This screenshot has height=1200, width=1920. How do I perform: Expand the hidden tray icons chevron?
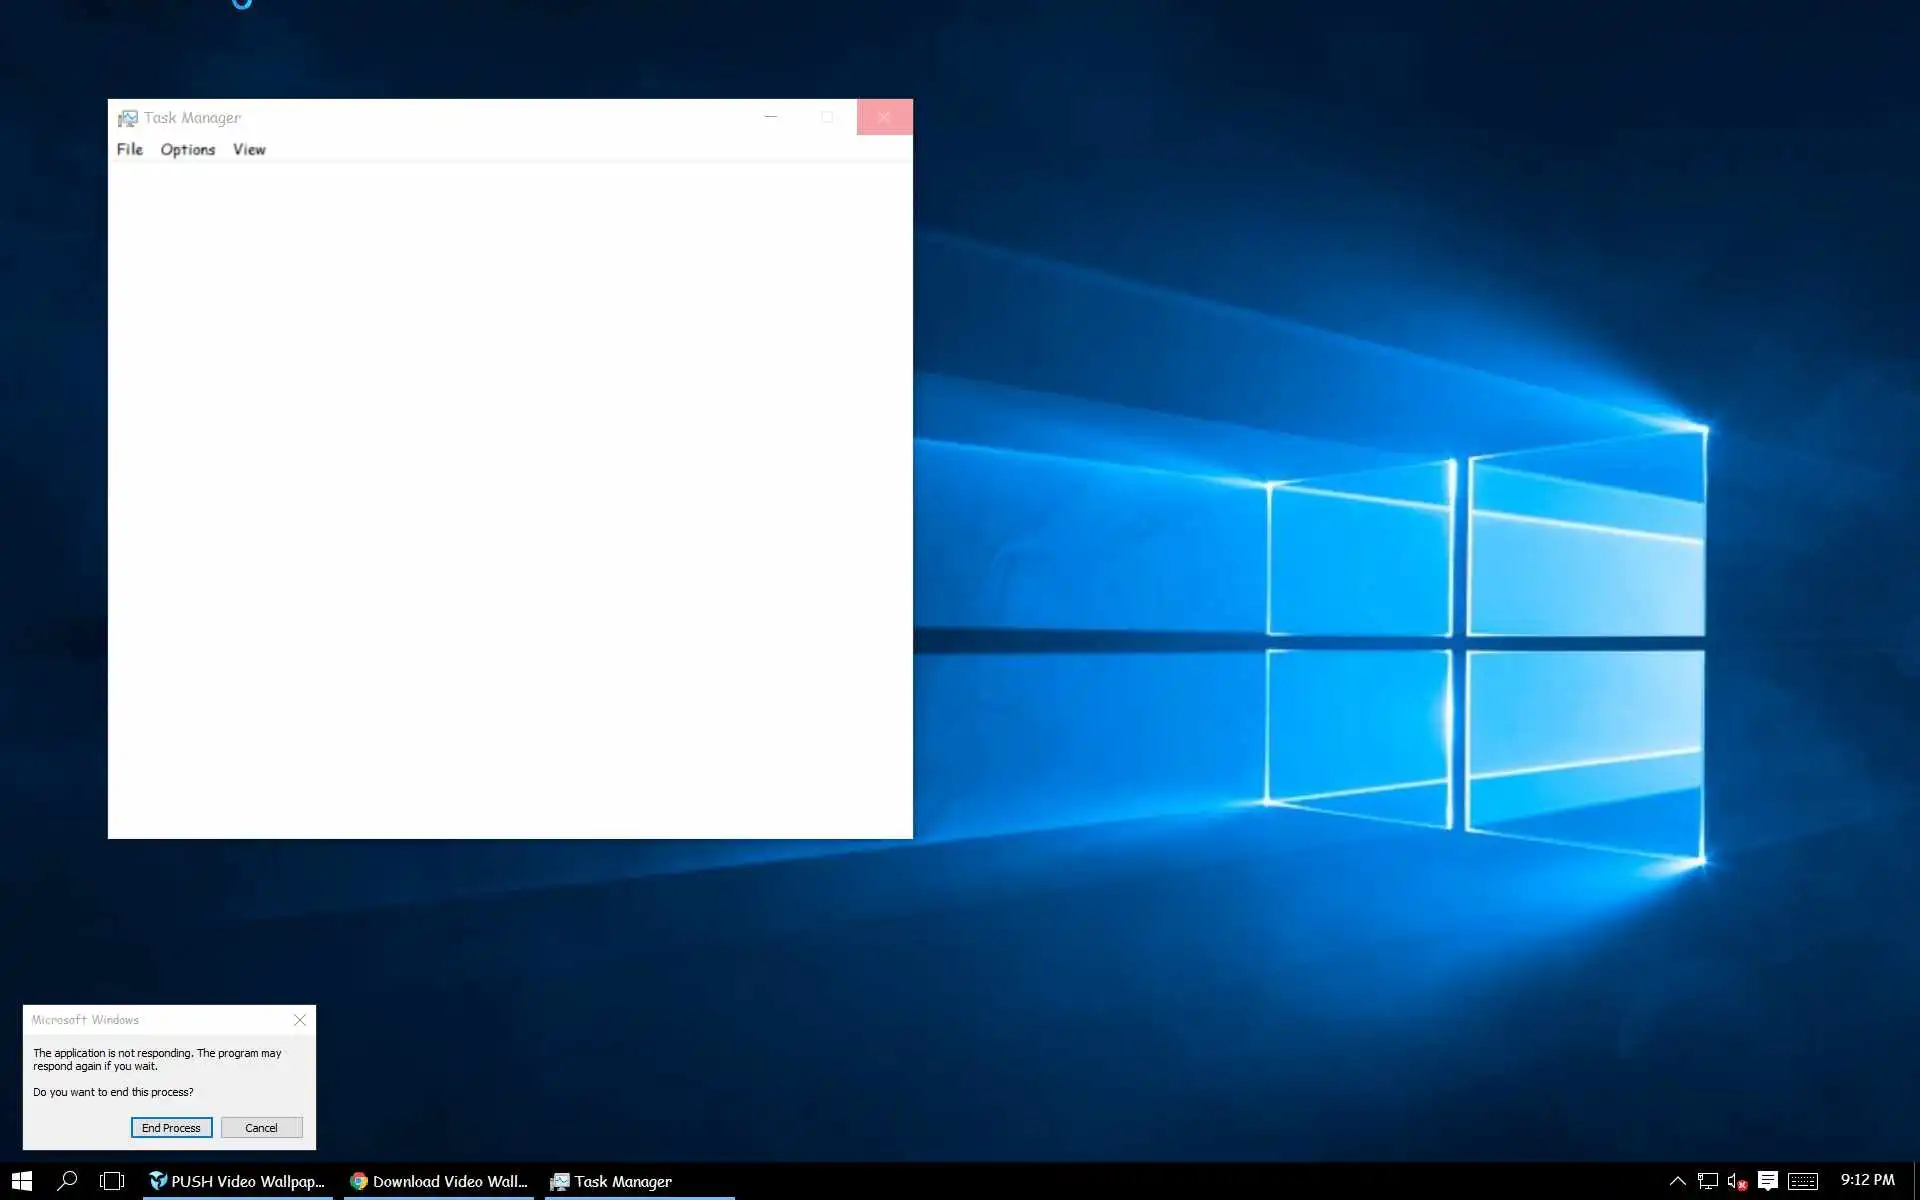pos(1677,1181)
